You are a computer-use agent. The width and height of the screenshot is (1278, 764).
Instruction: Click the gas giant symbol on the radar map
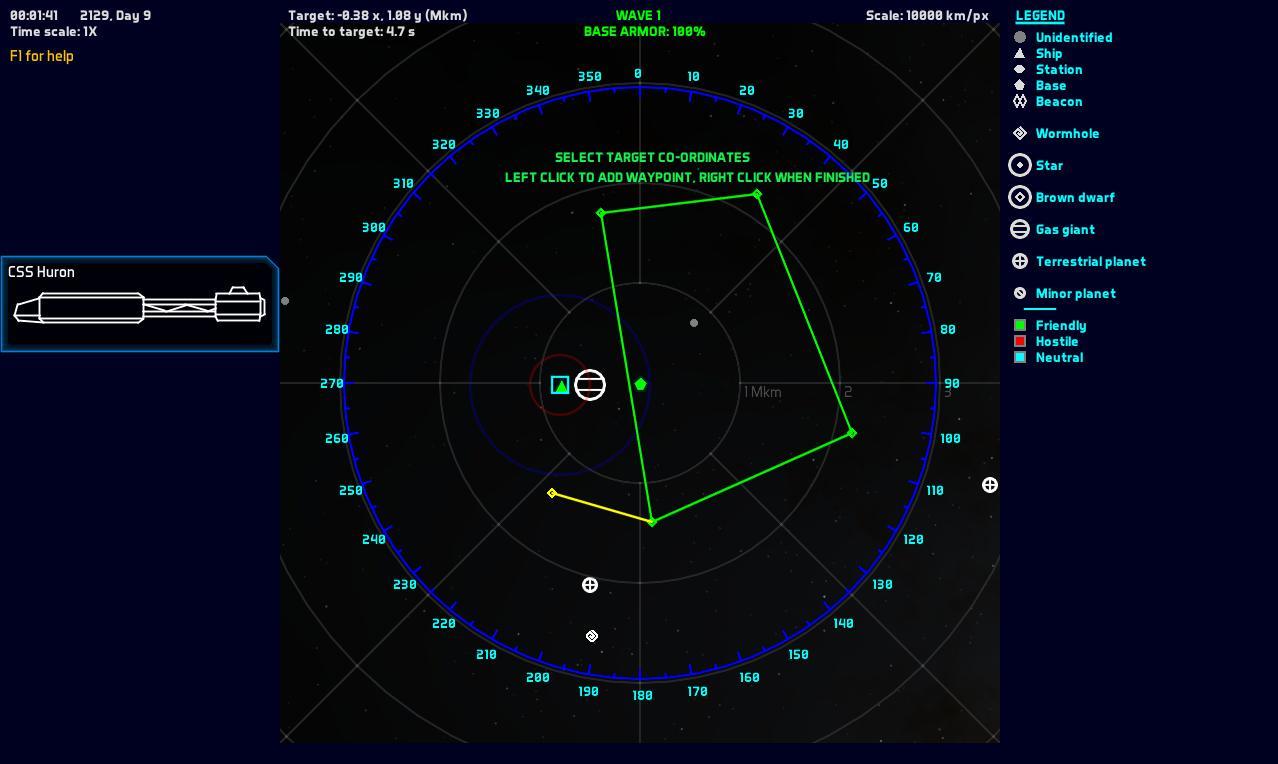pyautogui.click(x=590, y=385)
